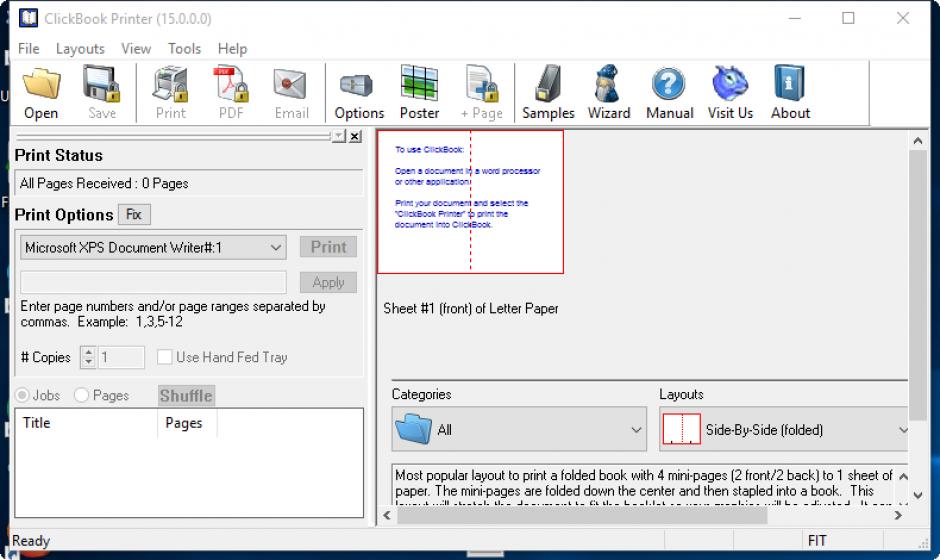Image resolution: width=940 pixels, height=560 pixels.
Task: Click the Shuffle button
Action: pos(186,396)
